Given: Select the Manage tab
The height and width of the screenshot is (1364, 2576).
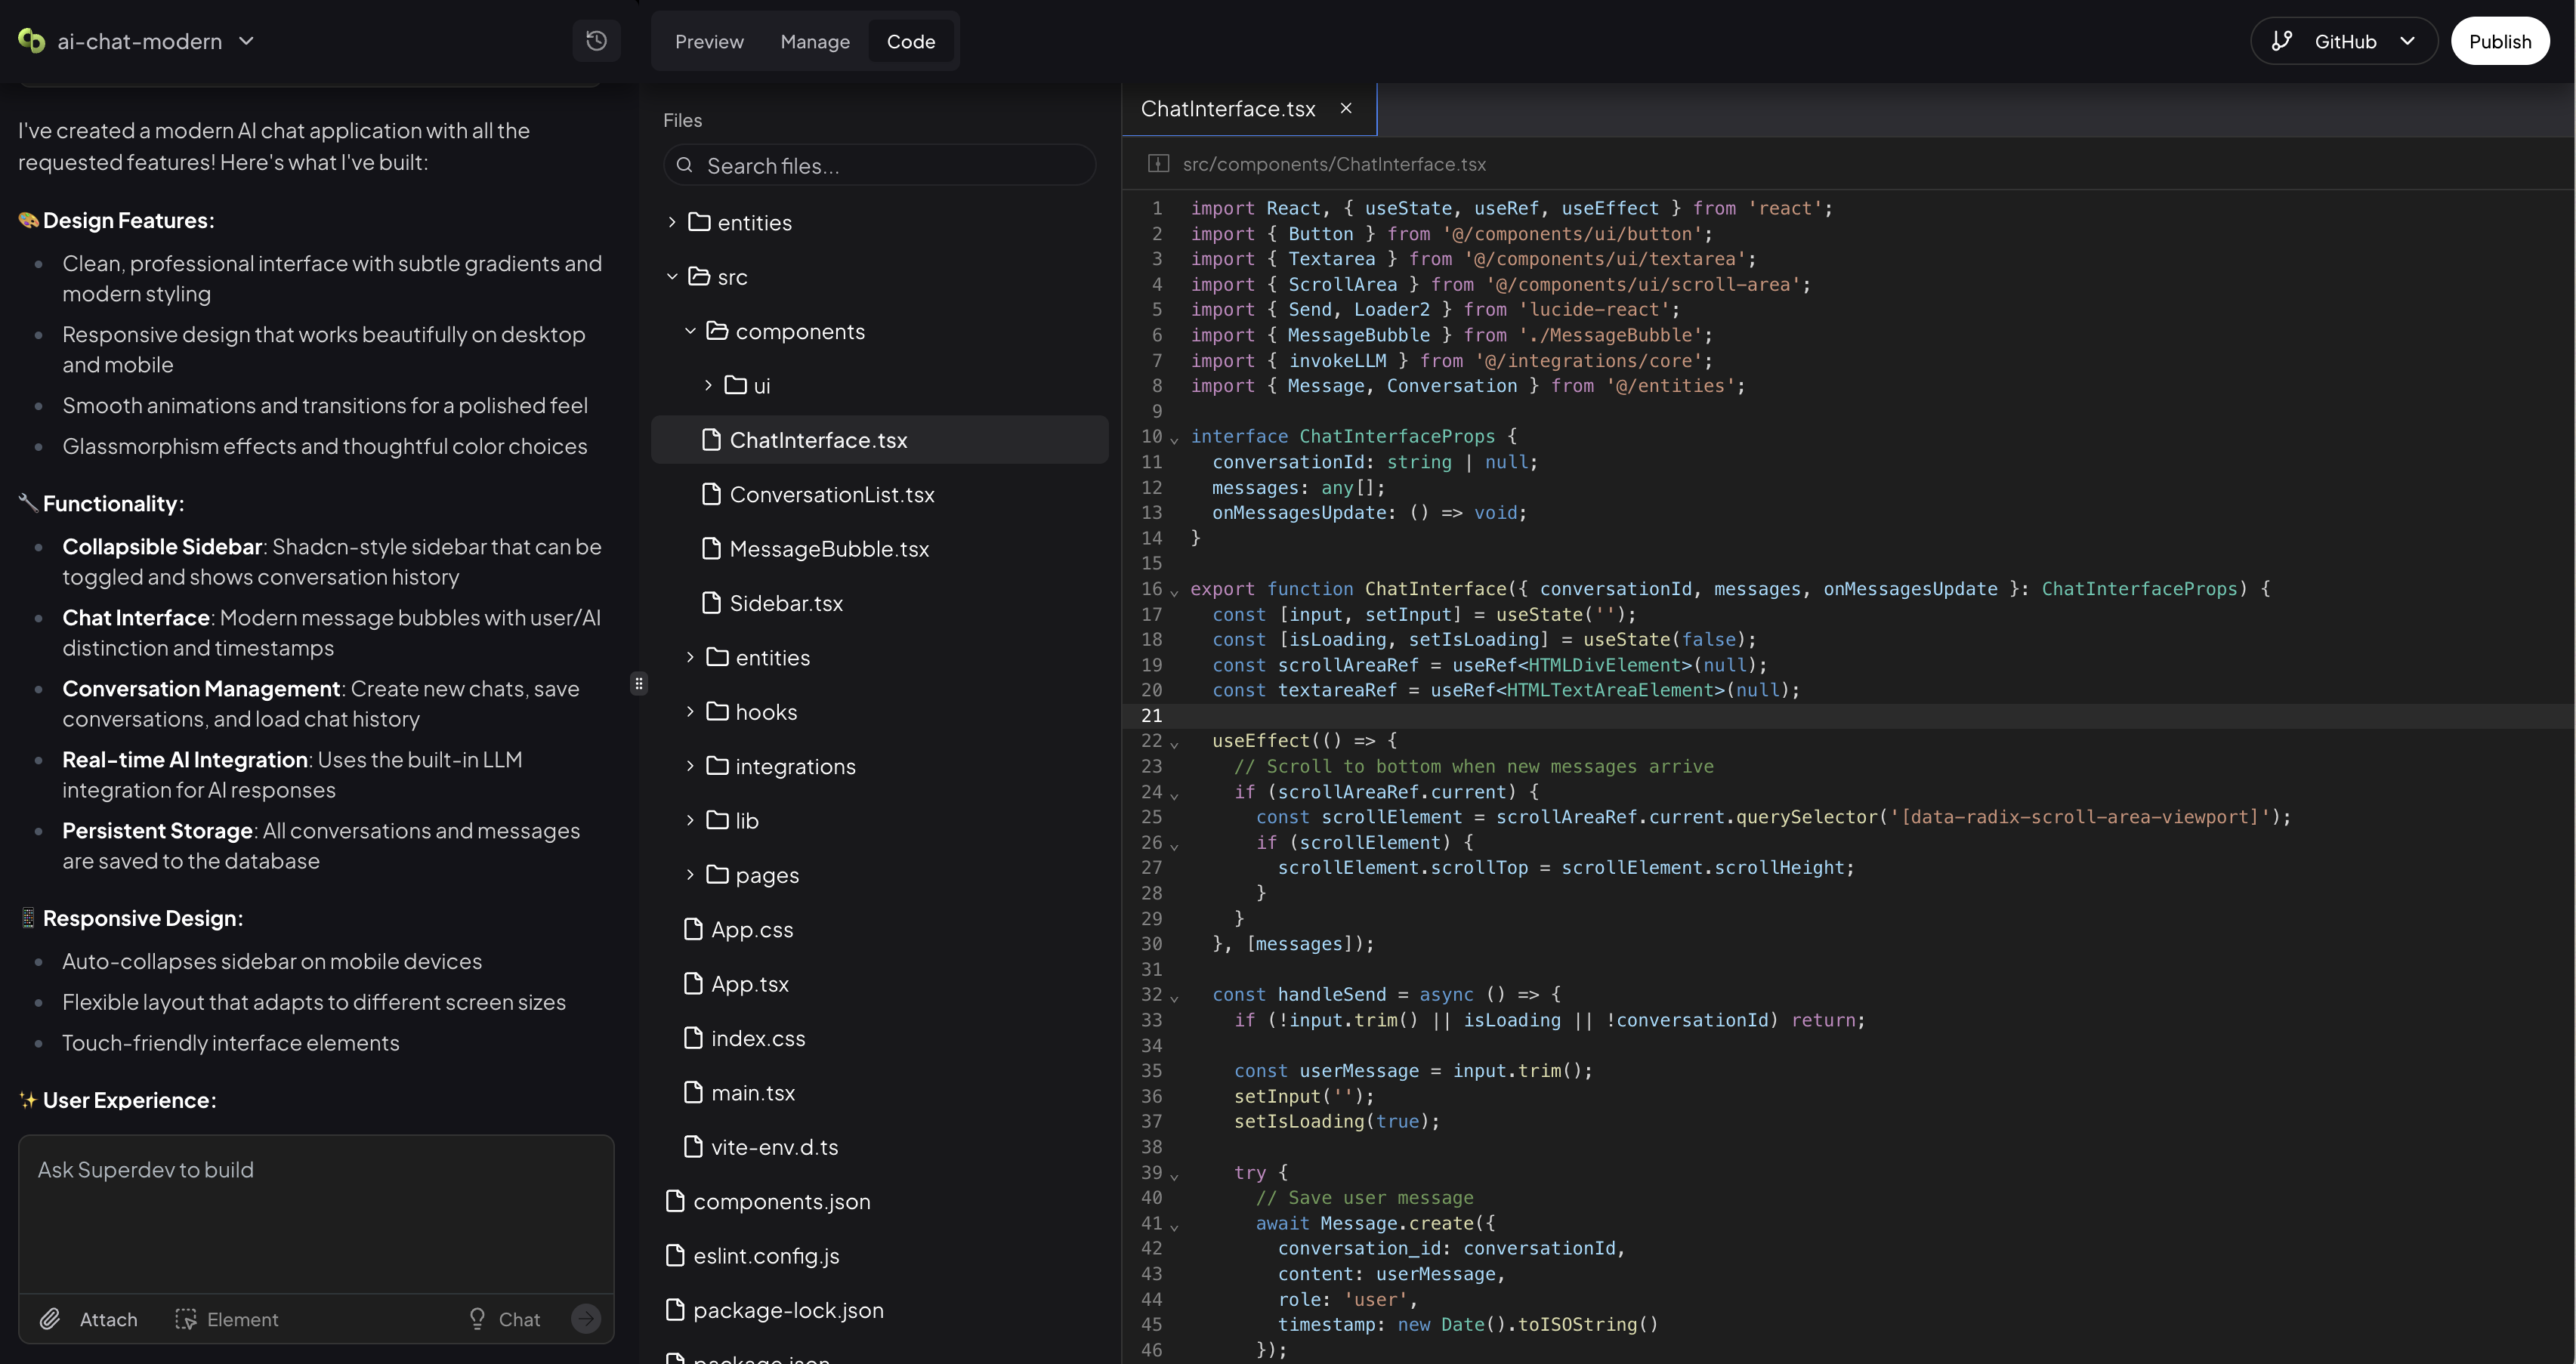Looking at the screenshot, I should click(814, 41).
